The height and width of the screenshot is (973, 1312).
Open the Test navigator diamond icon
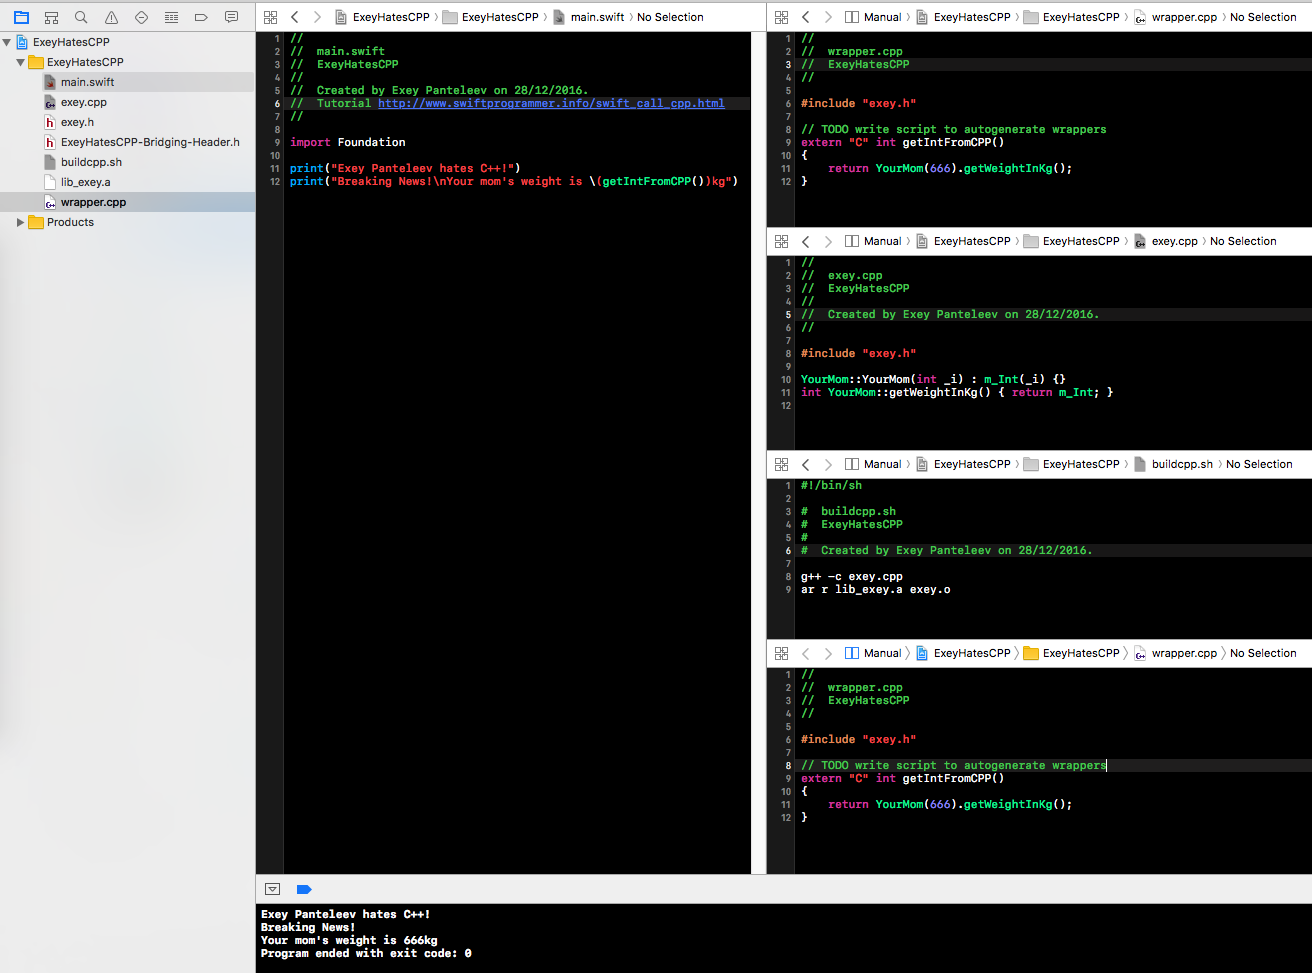coord(141,17)
